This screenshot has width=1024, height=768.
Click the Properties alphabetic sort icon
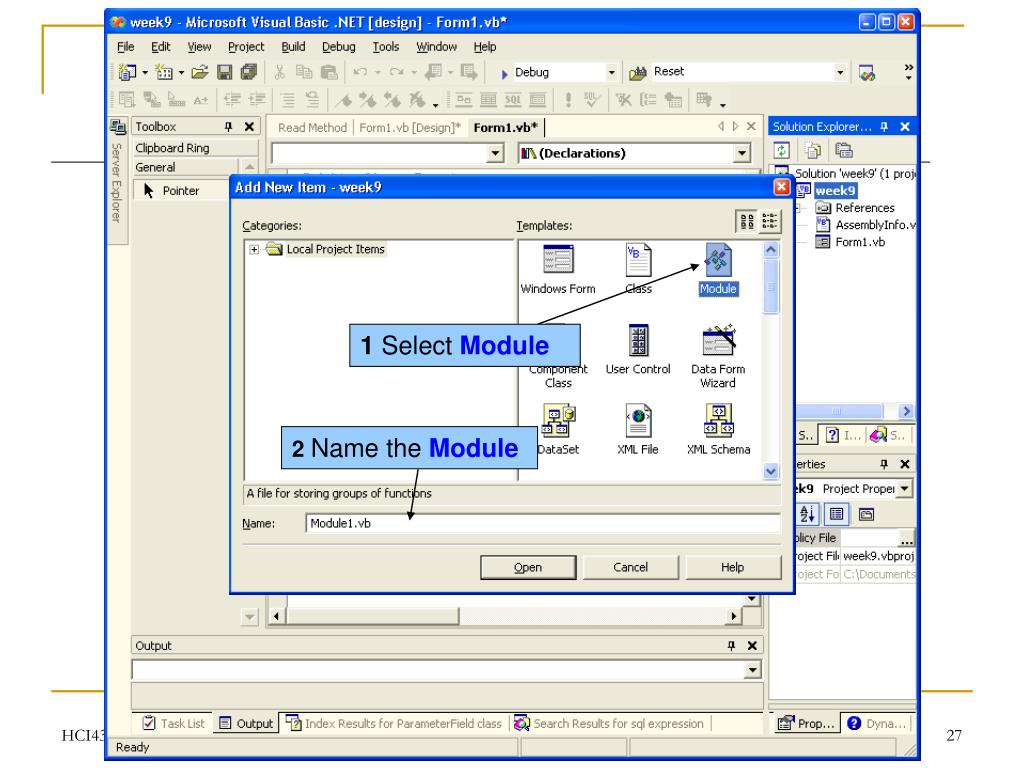click(807, 515)
